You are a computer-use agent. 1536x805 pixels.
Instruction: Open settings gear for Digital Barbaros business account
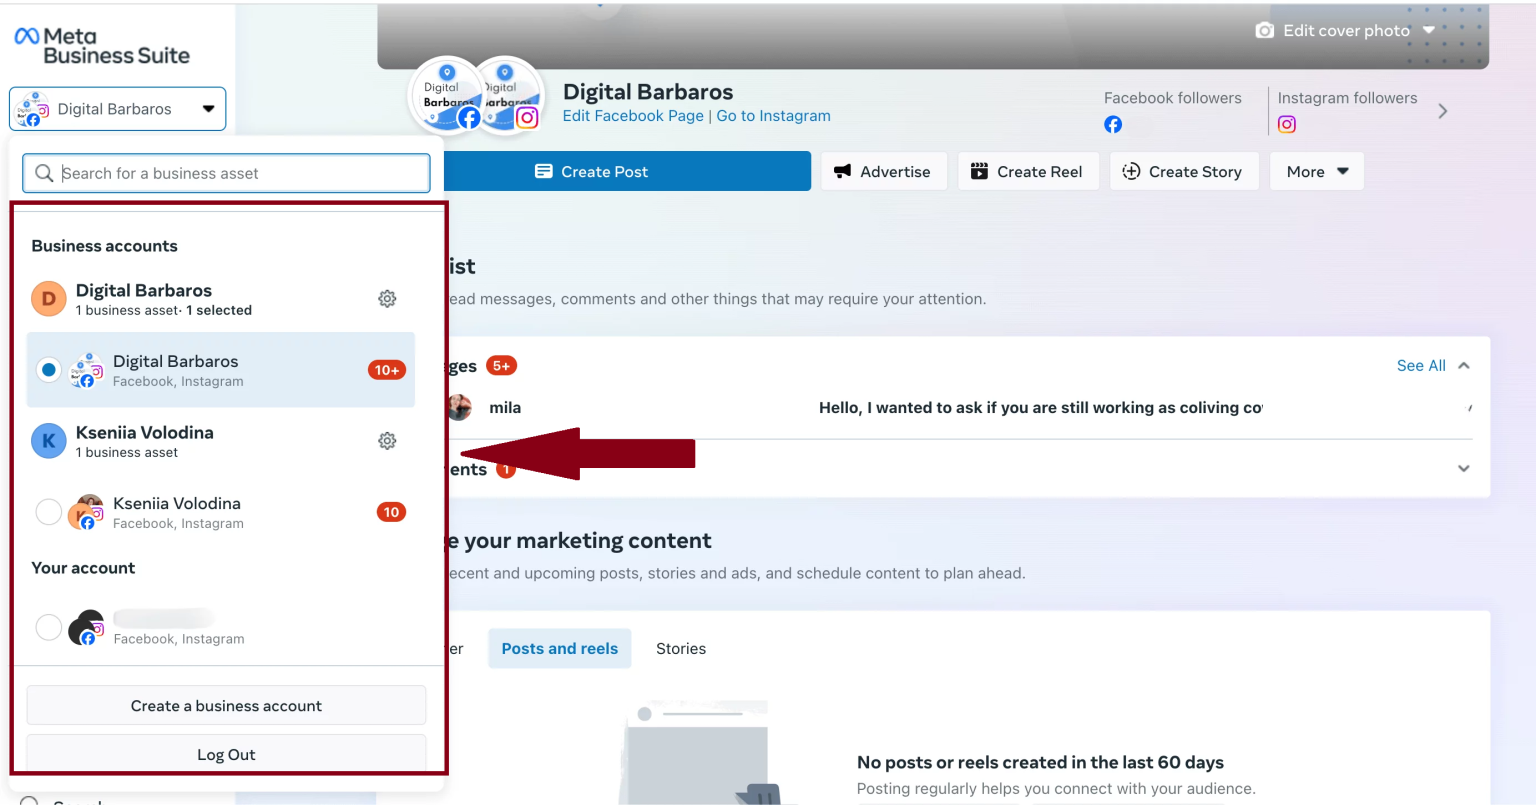(387, 298)
